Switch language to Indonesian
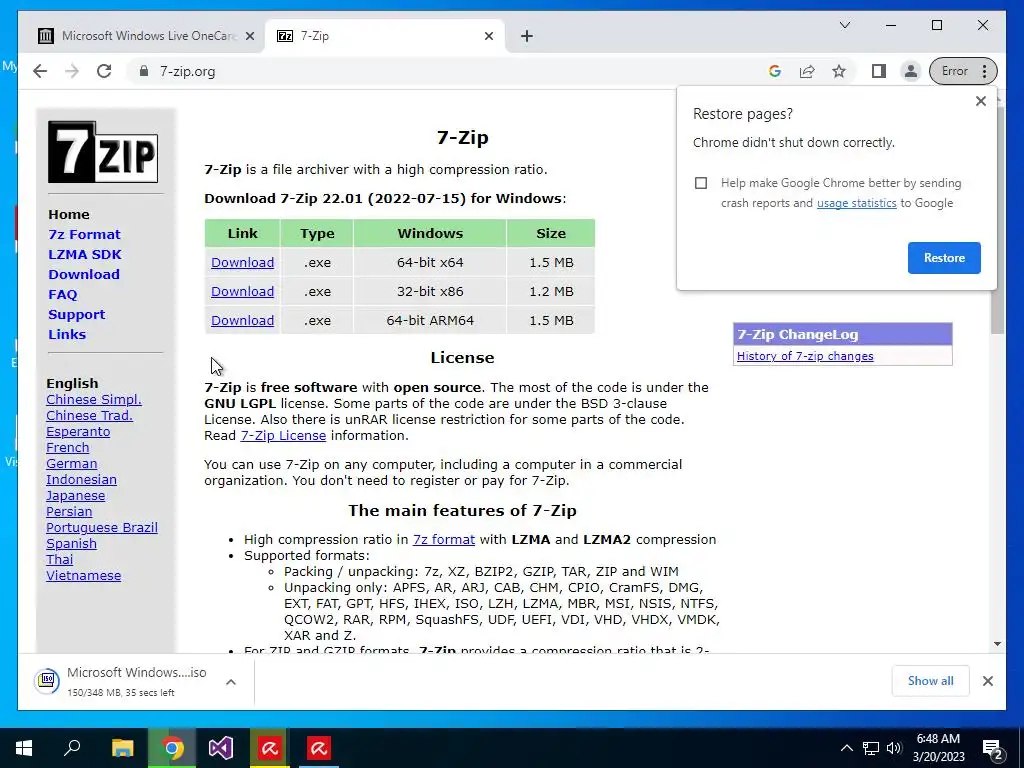1024x768 pixels. 81,479
